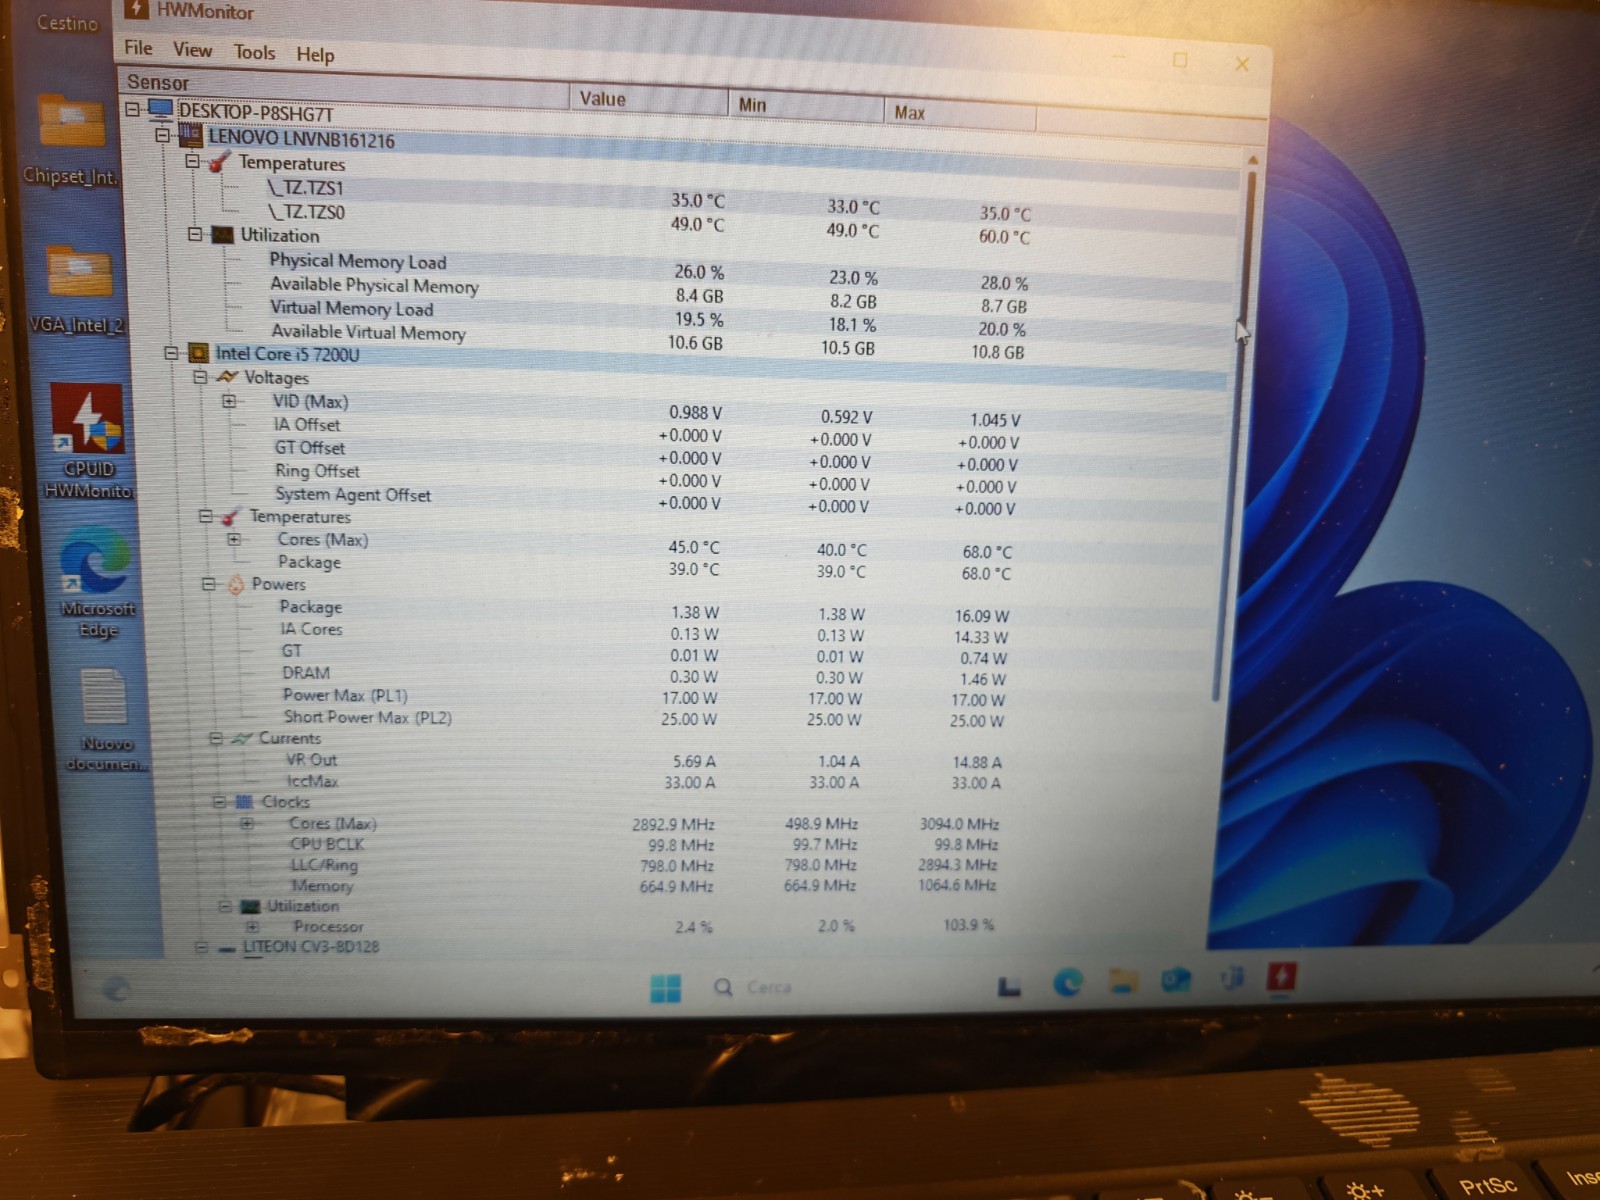1600x1200 pixels.
Task: Click the thermometer icon of Lenovo Temperatures
Action: [x=220, y=161]
